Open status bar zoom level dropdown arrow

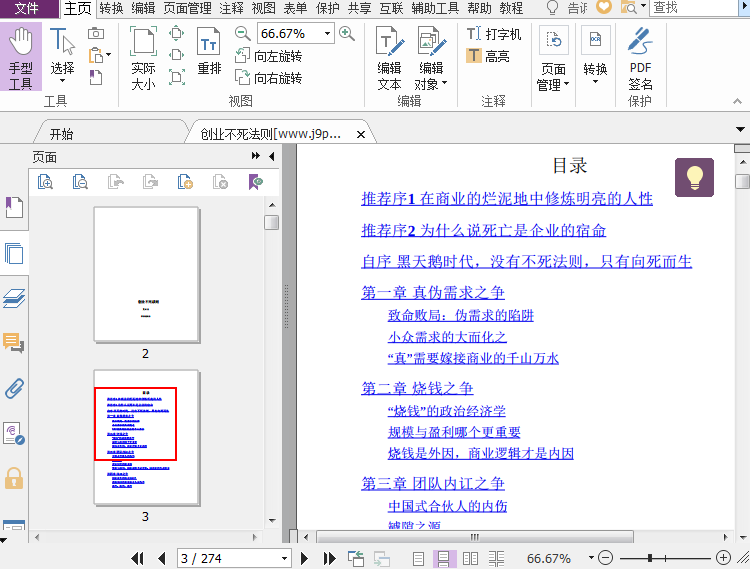point(591,558)
